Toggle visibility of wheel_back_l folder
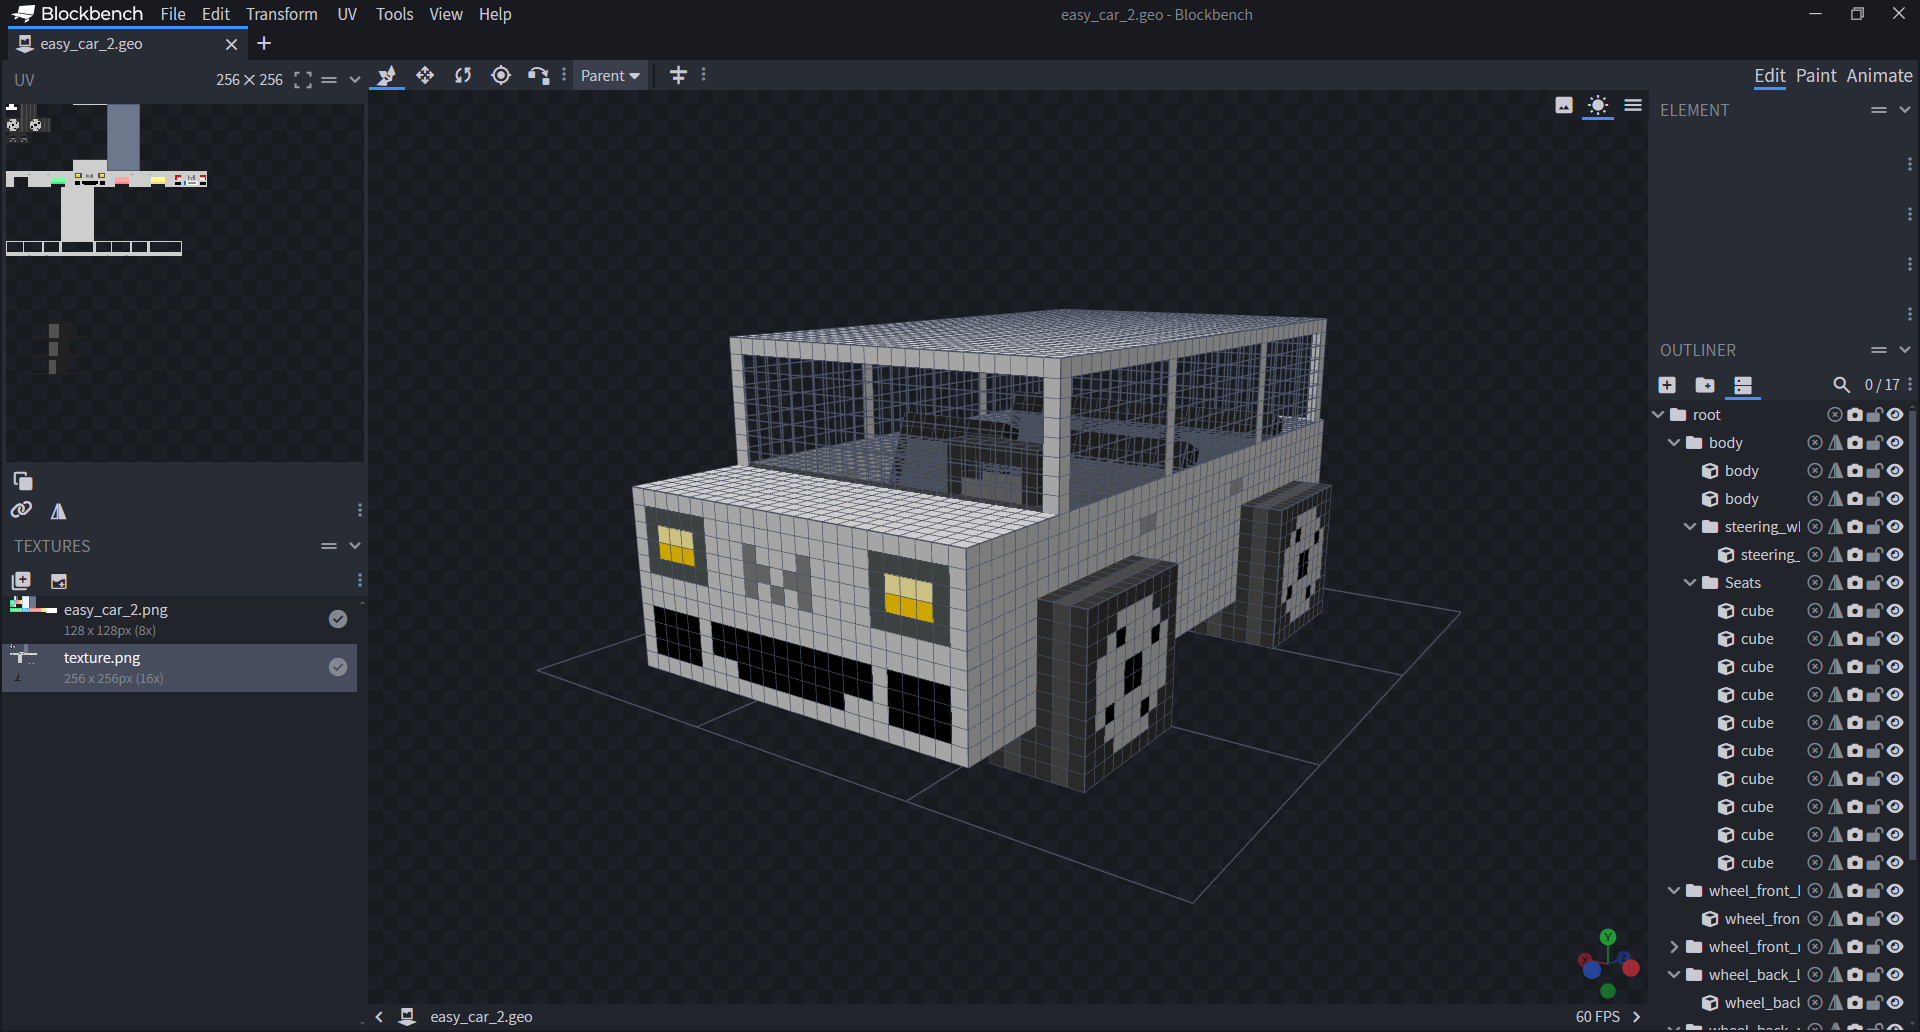The height and width of the screenshot is (1032, 1920). click(x=1895, y=975)
